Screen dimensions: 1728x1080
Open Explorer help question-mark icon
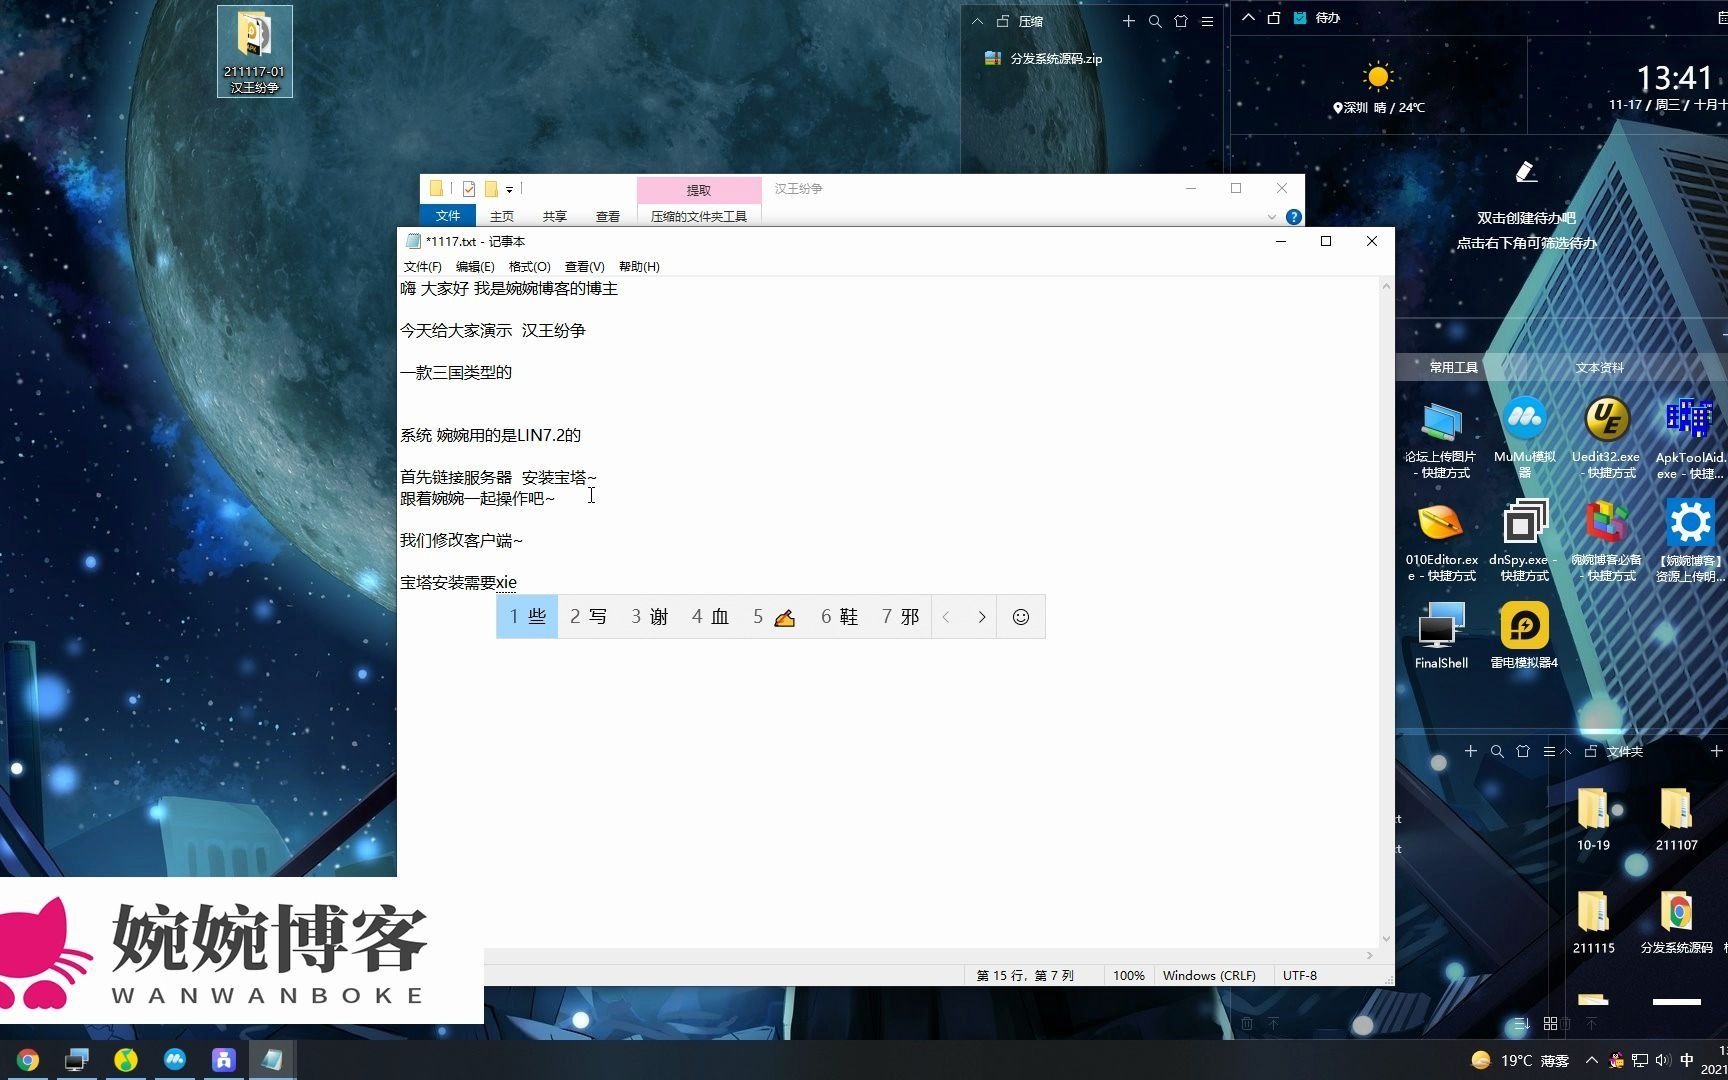(1294, 217)
